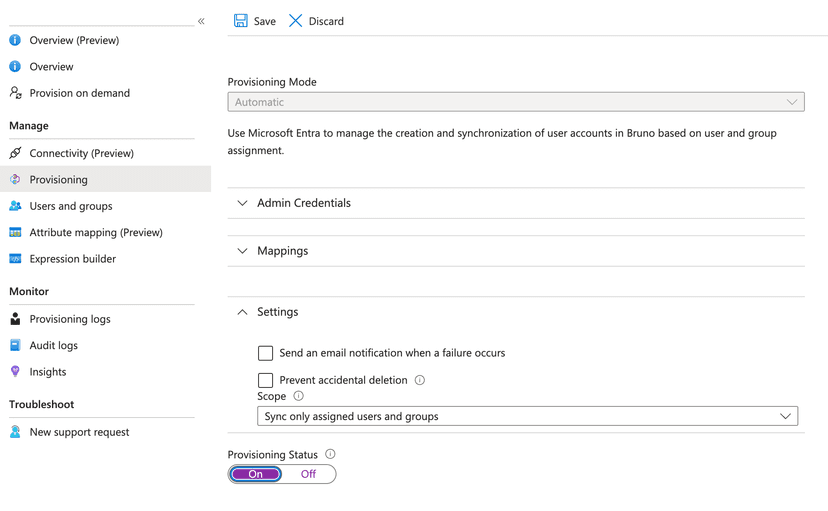This screenshot has height=511, width=828.
Task: Open the Provisioning Mode dropdown
Action: (516, 102)
